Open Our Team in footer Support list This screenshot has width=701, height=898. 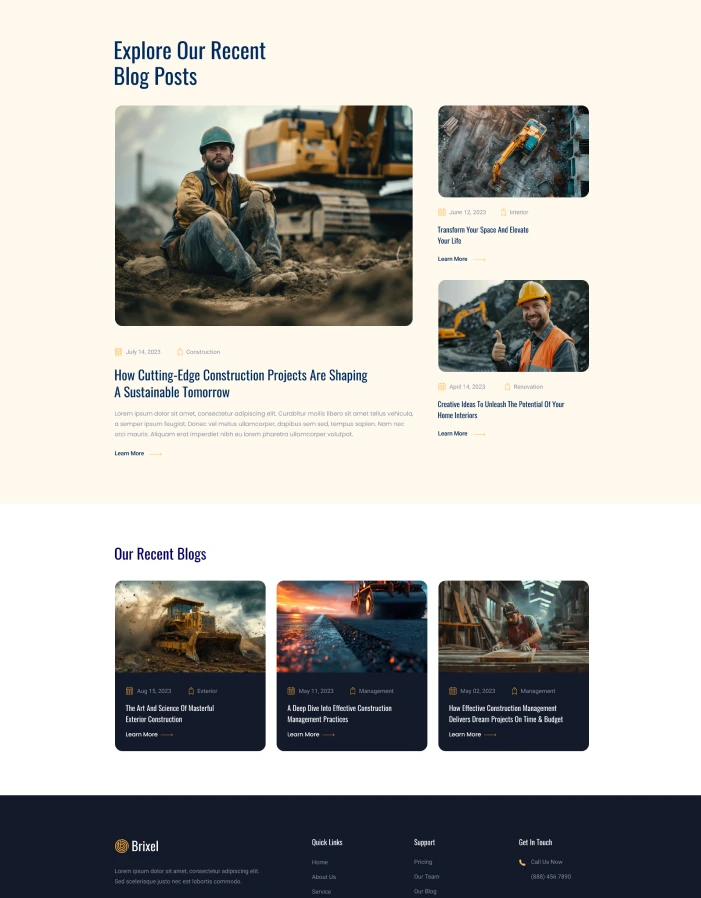coord(427,877)
